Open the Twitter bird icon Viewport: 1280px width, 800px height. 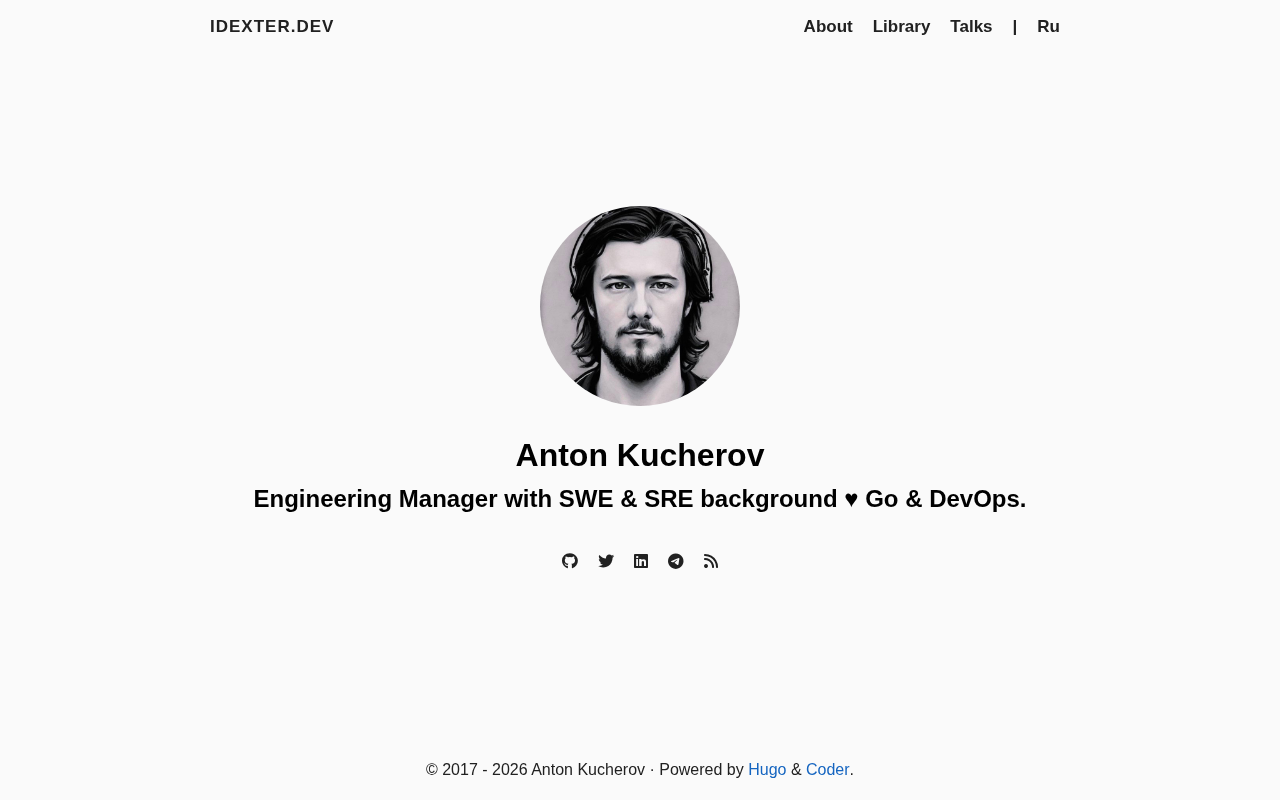point(606,561)
